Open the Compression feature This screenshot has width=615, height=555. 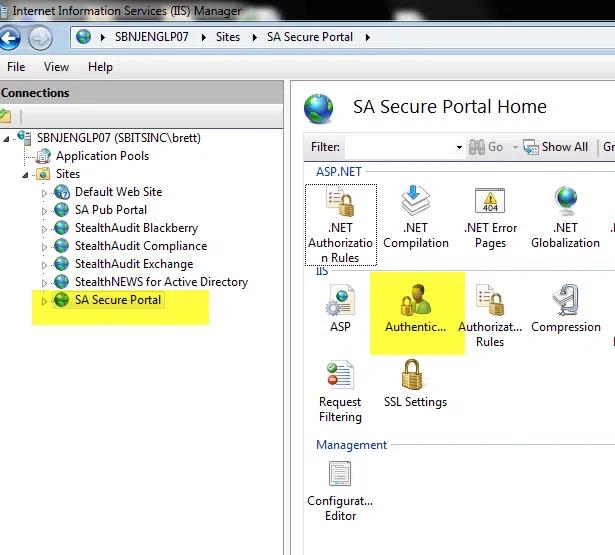pos(566,309)
